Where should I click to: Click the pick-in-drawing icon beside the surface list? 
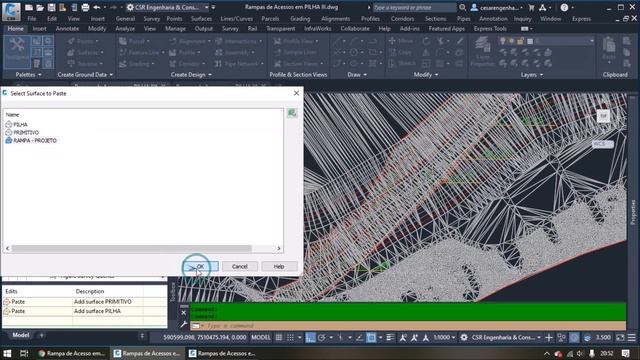pyautogui.click(x=292, y=113)
